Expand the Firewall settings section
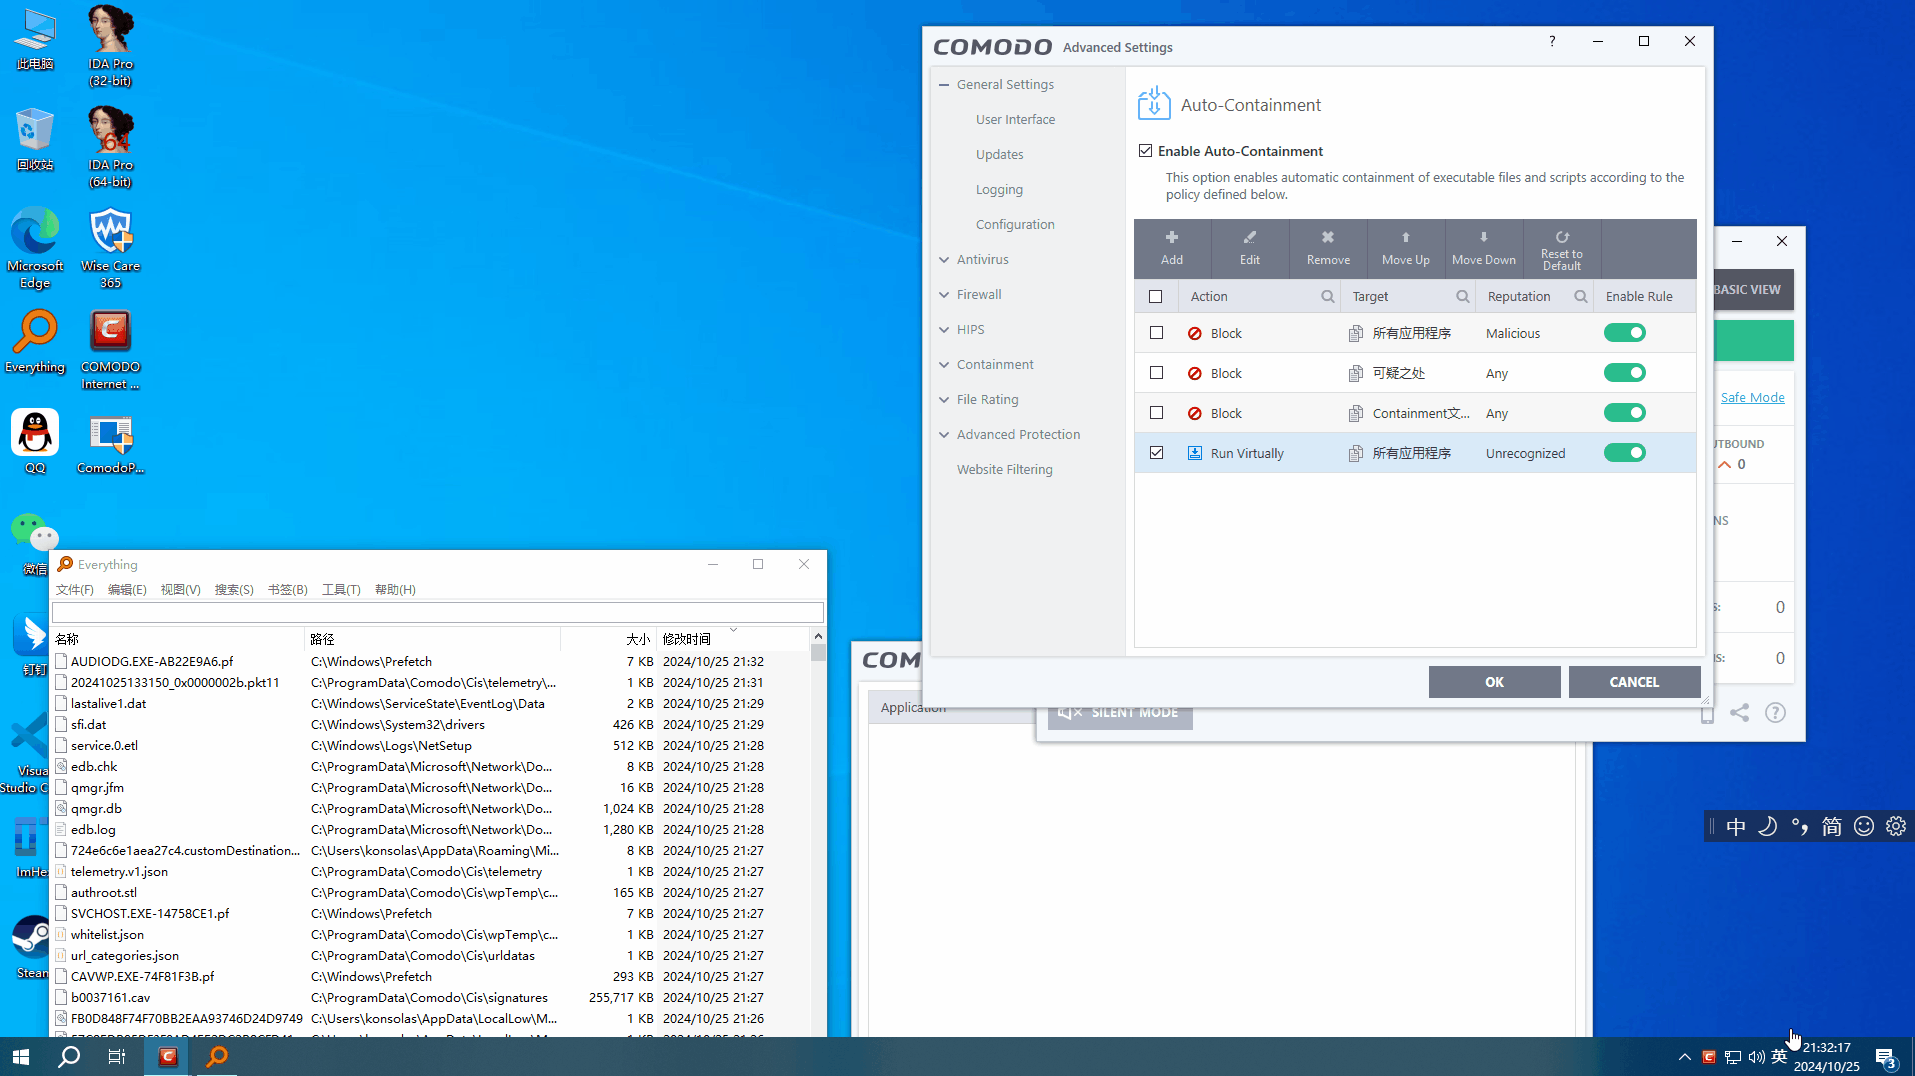Screen dimensions: 1915x1076 (978, 295)
